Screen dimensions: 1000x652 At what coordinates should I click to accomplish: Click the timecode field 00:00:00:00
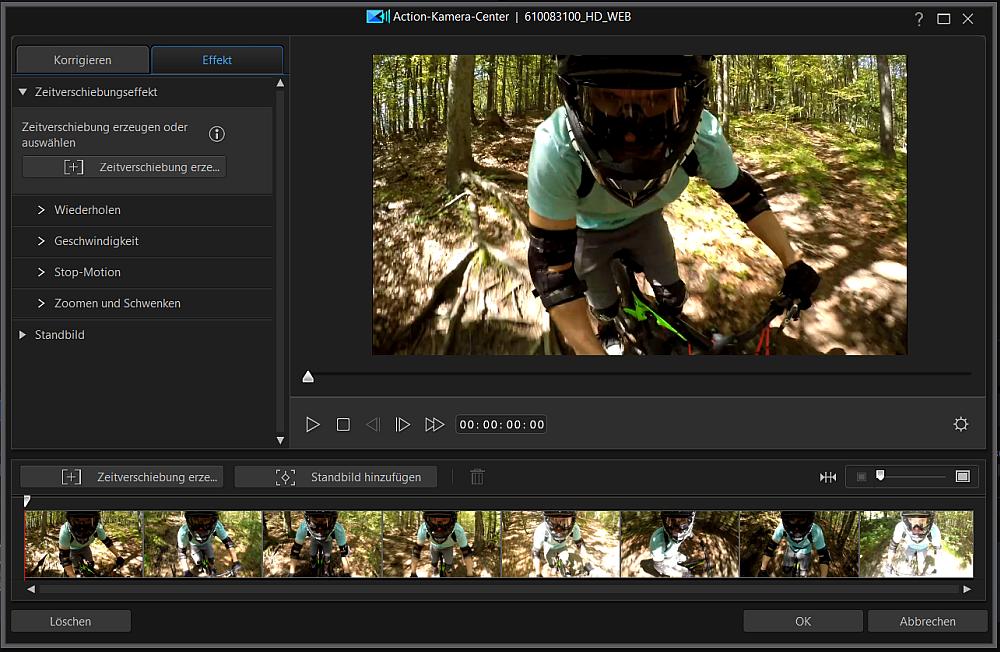[x=502, y=425]
